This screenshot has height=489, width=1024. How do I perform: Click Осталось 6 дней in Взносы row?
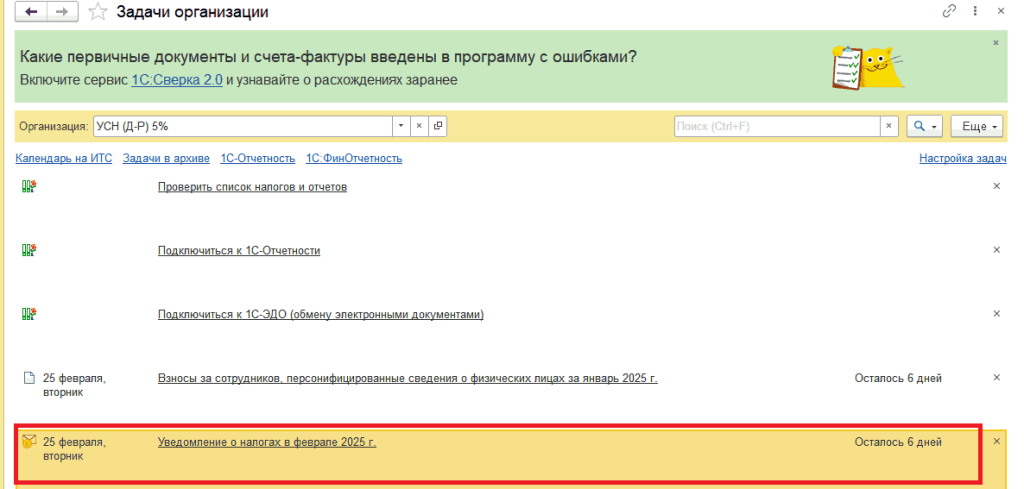(x=898, y=378)
